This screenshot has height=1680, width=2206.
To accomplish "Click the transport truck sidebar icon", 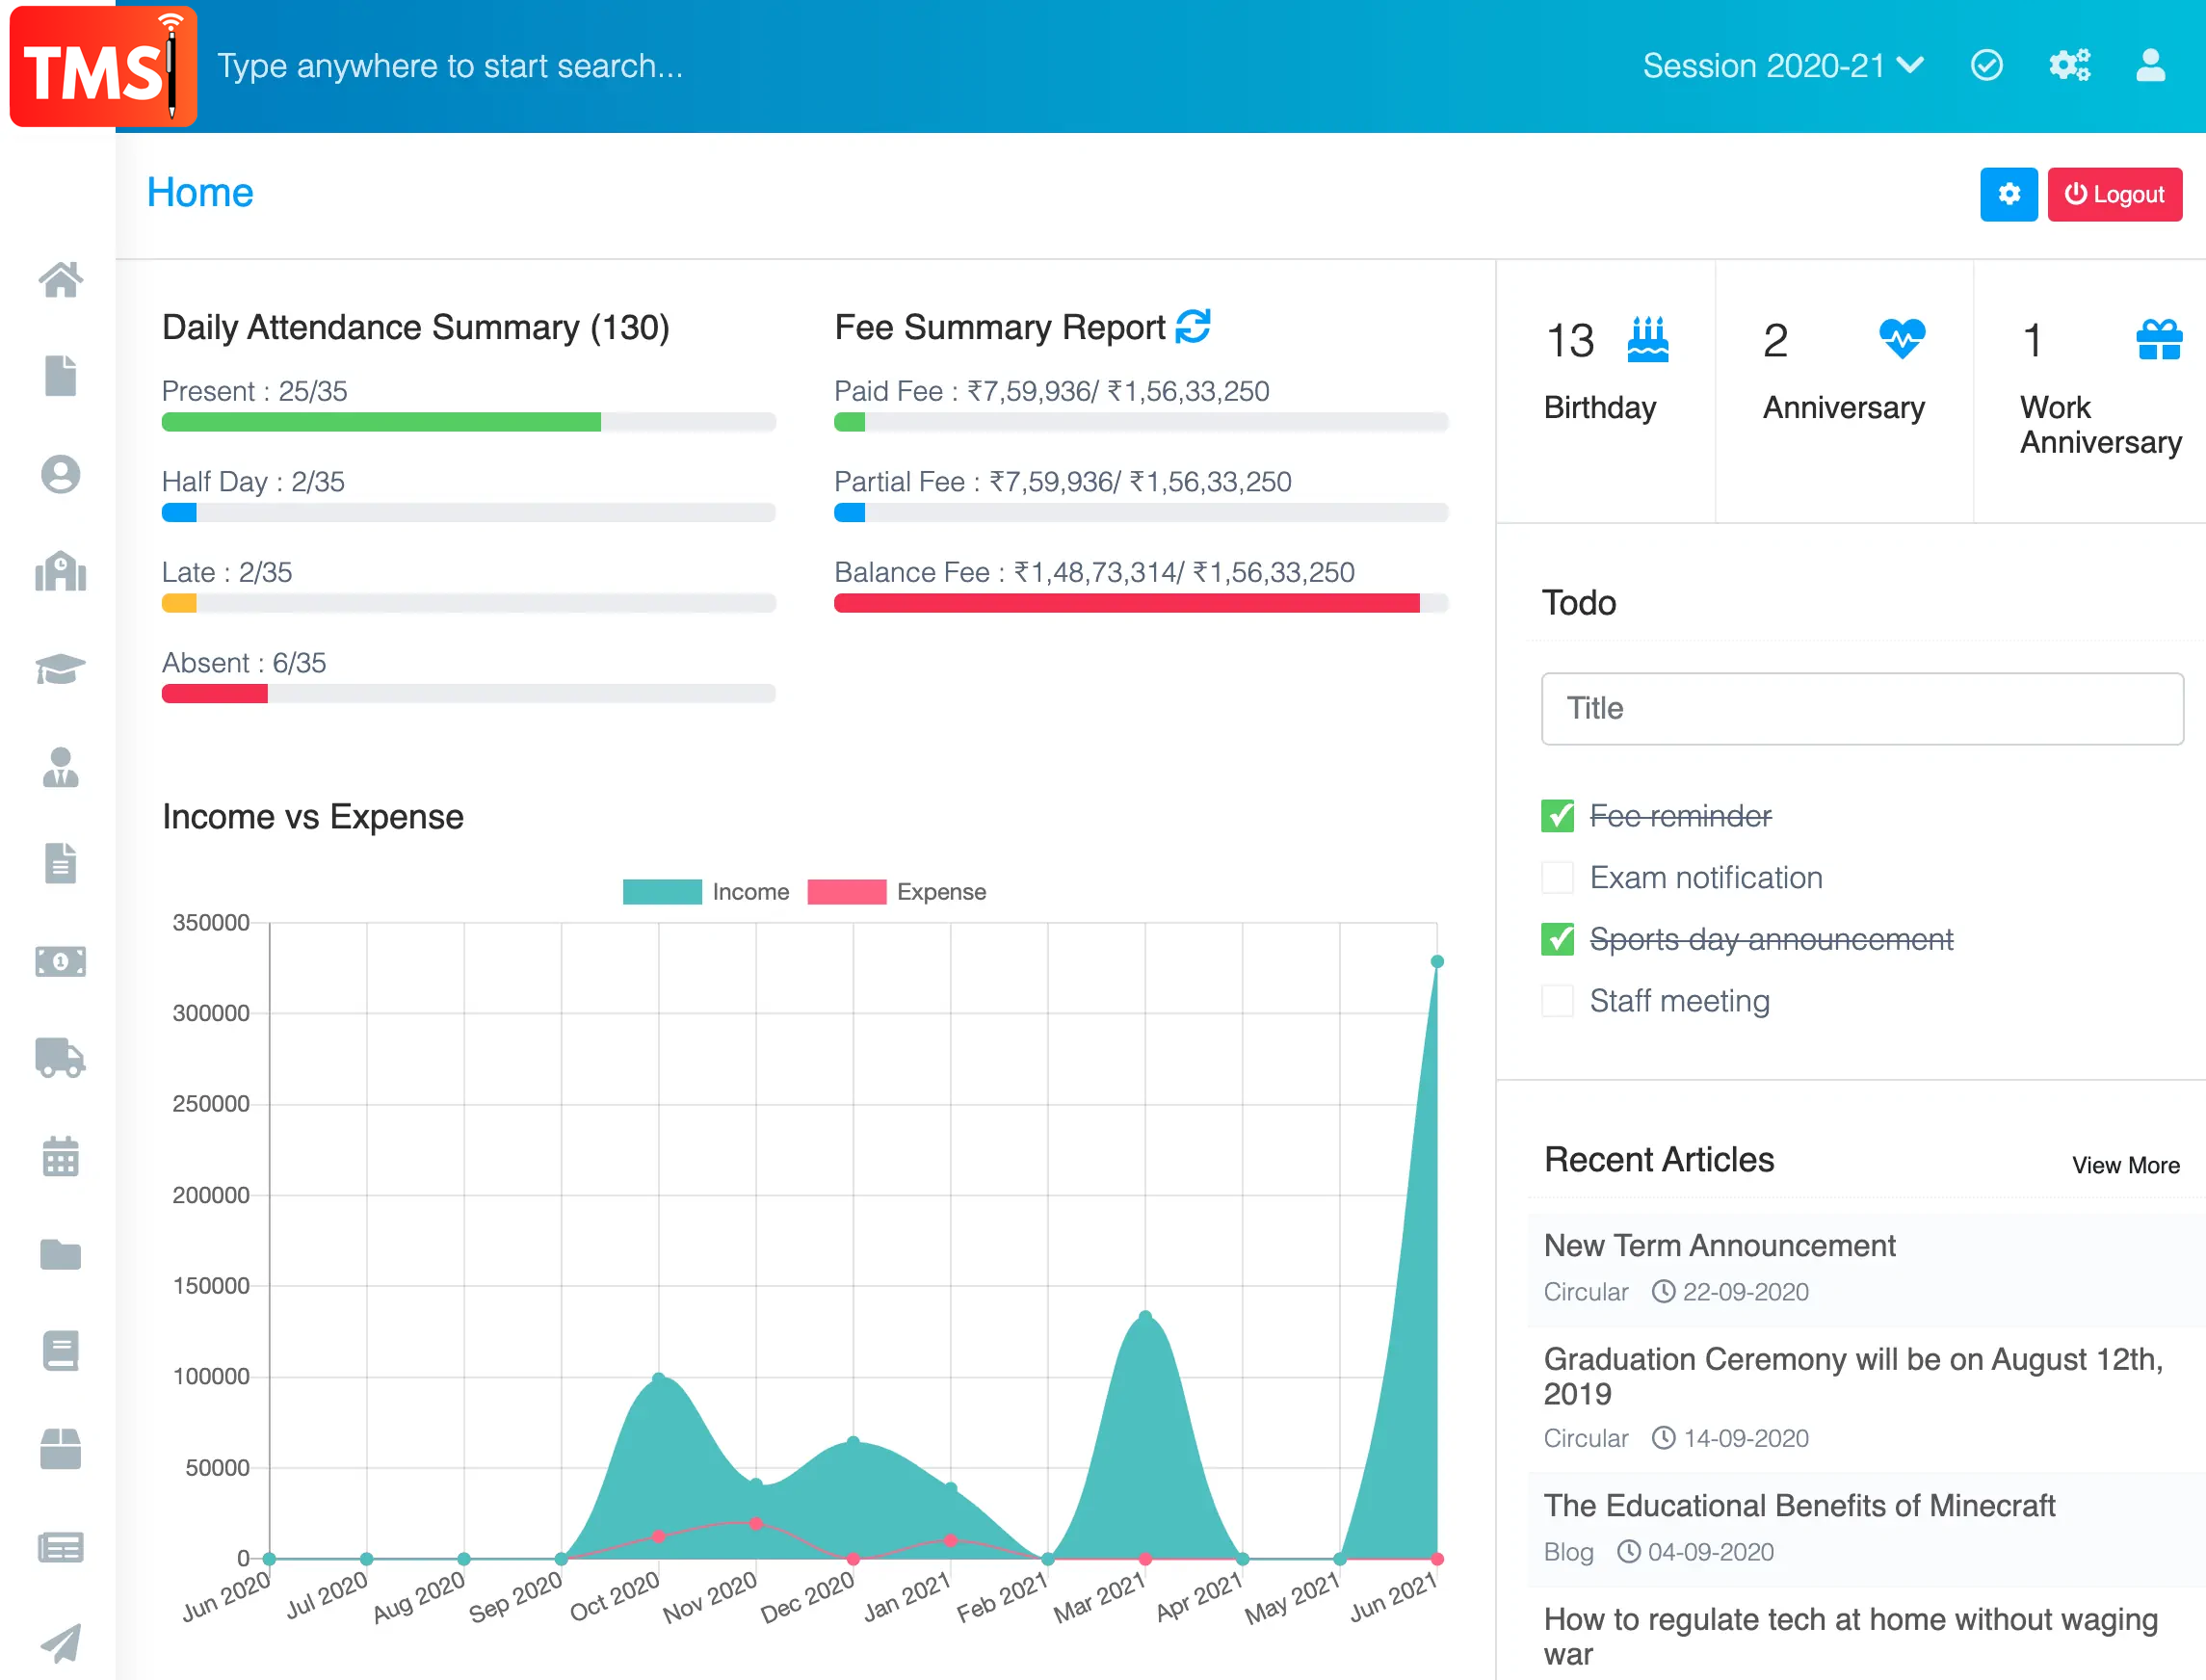I will [60, 1057].
